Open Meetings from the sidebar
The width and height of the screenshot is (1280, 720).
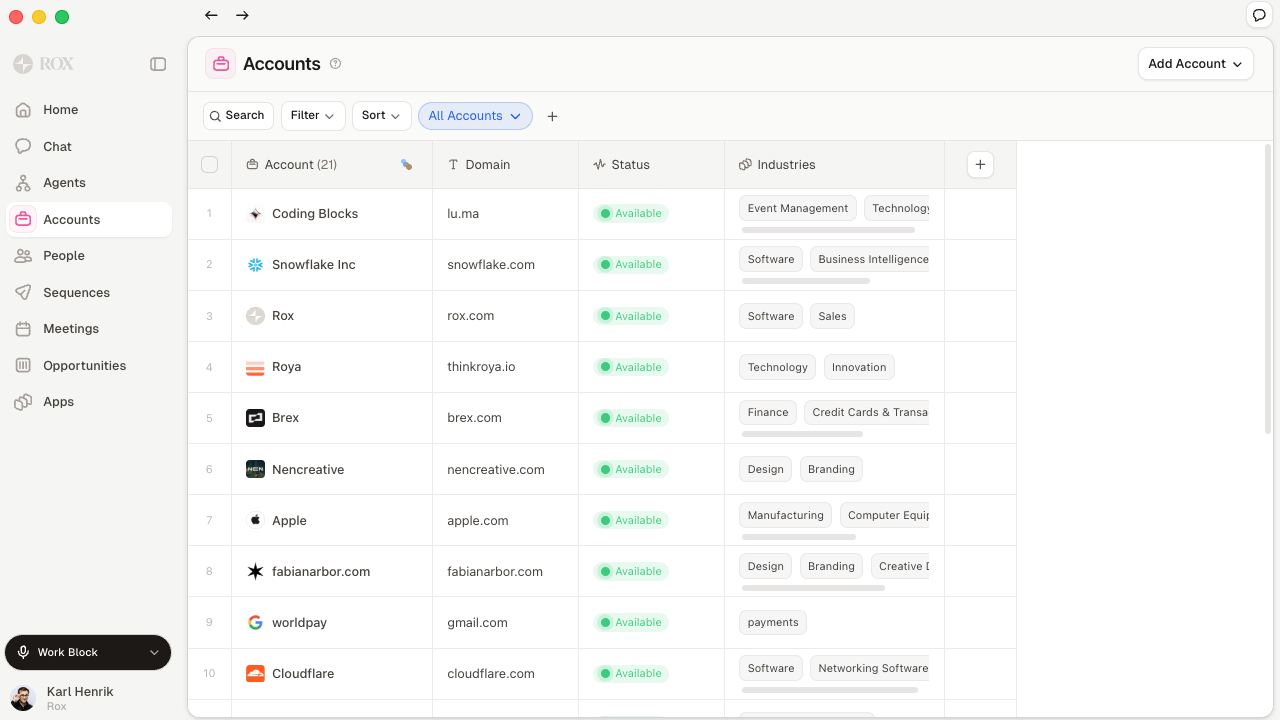coord(89,329)
